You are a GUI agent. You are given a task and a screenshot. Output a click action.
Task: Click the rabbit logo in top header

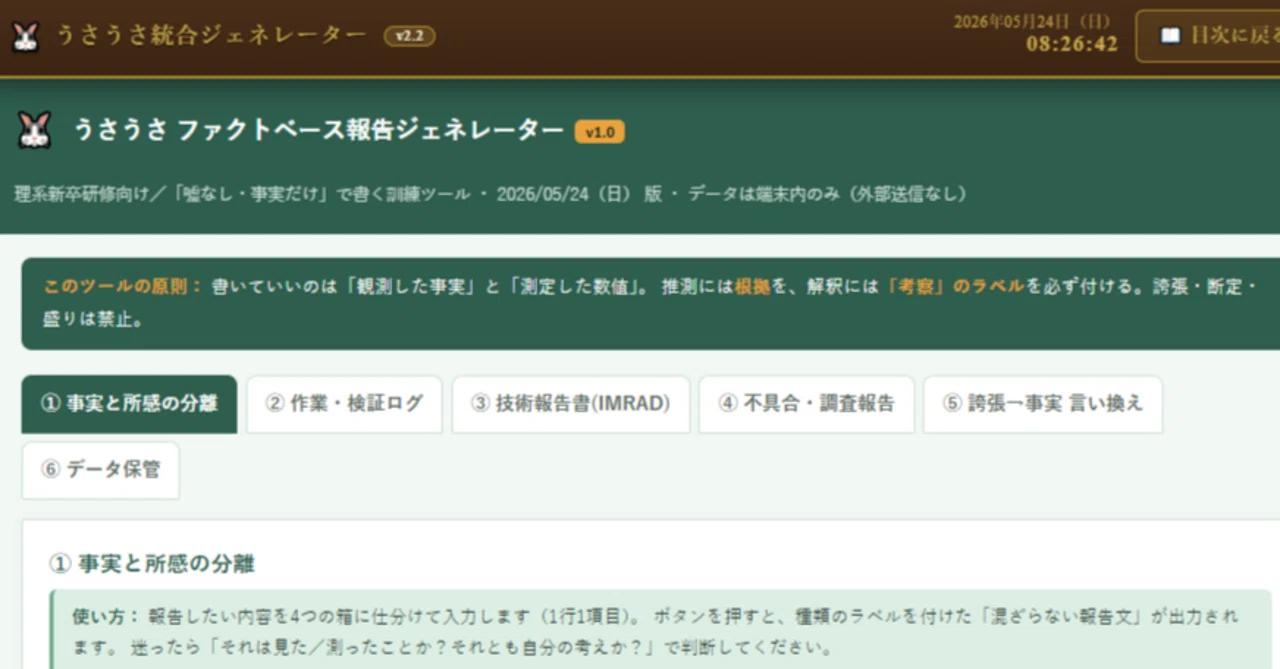[25, 37]
